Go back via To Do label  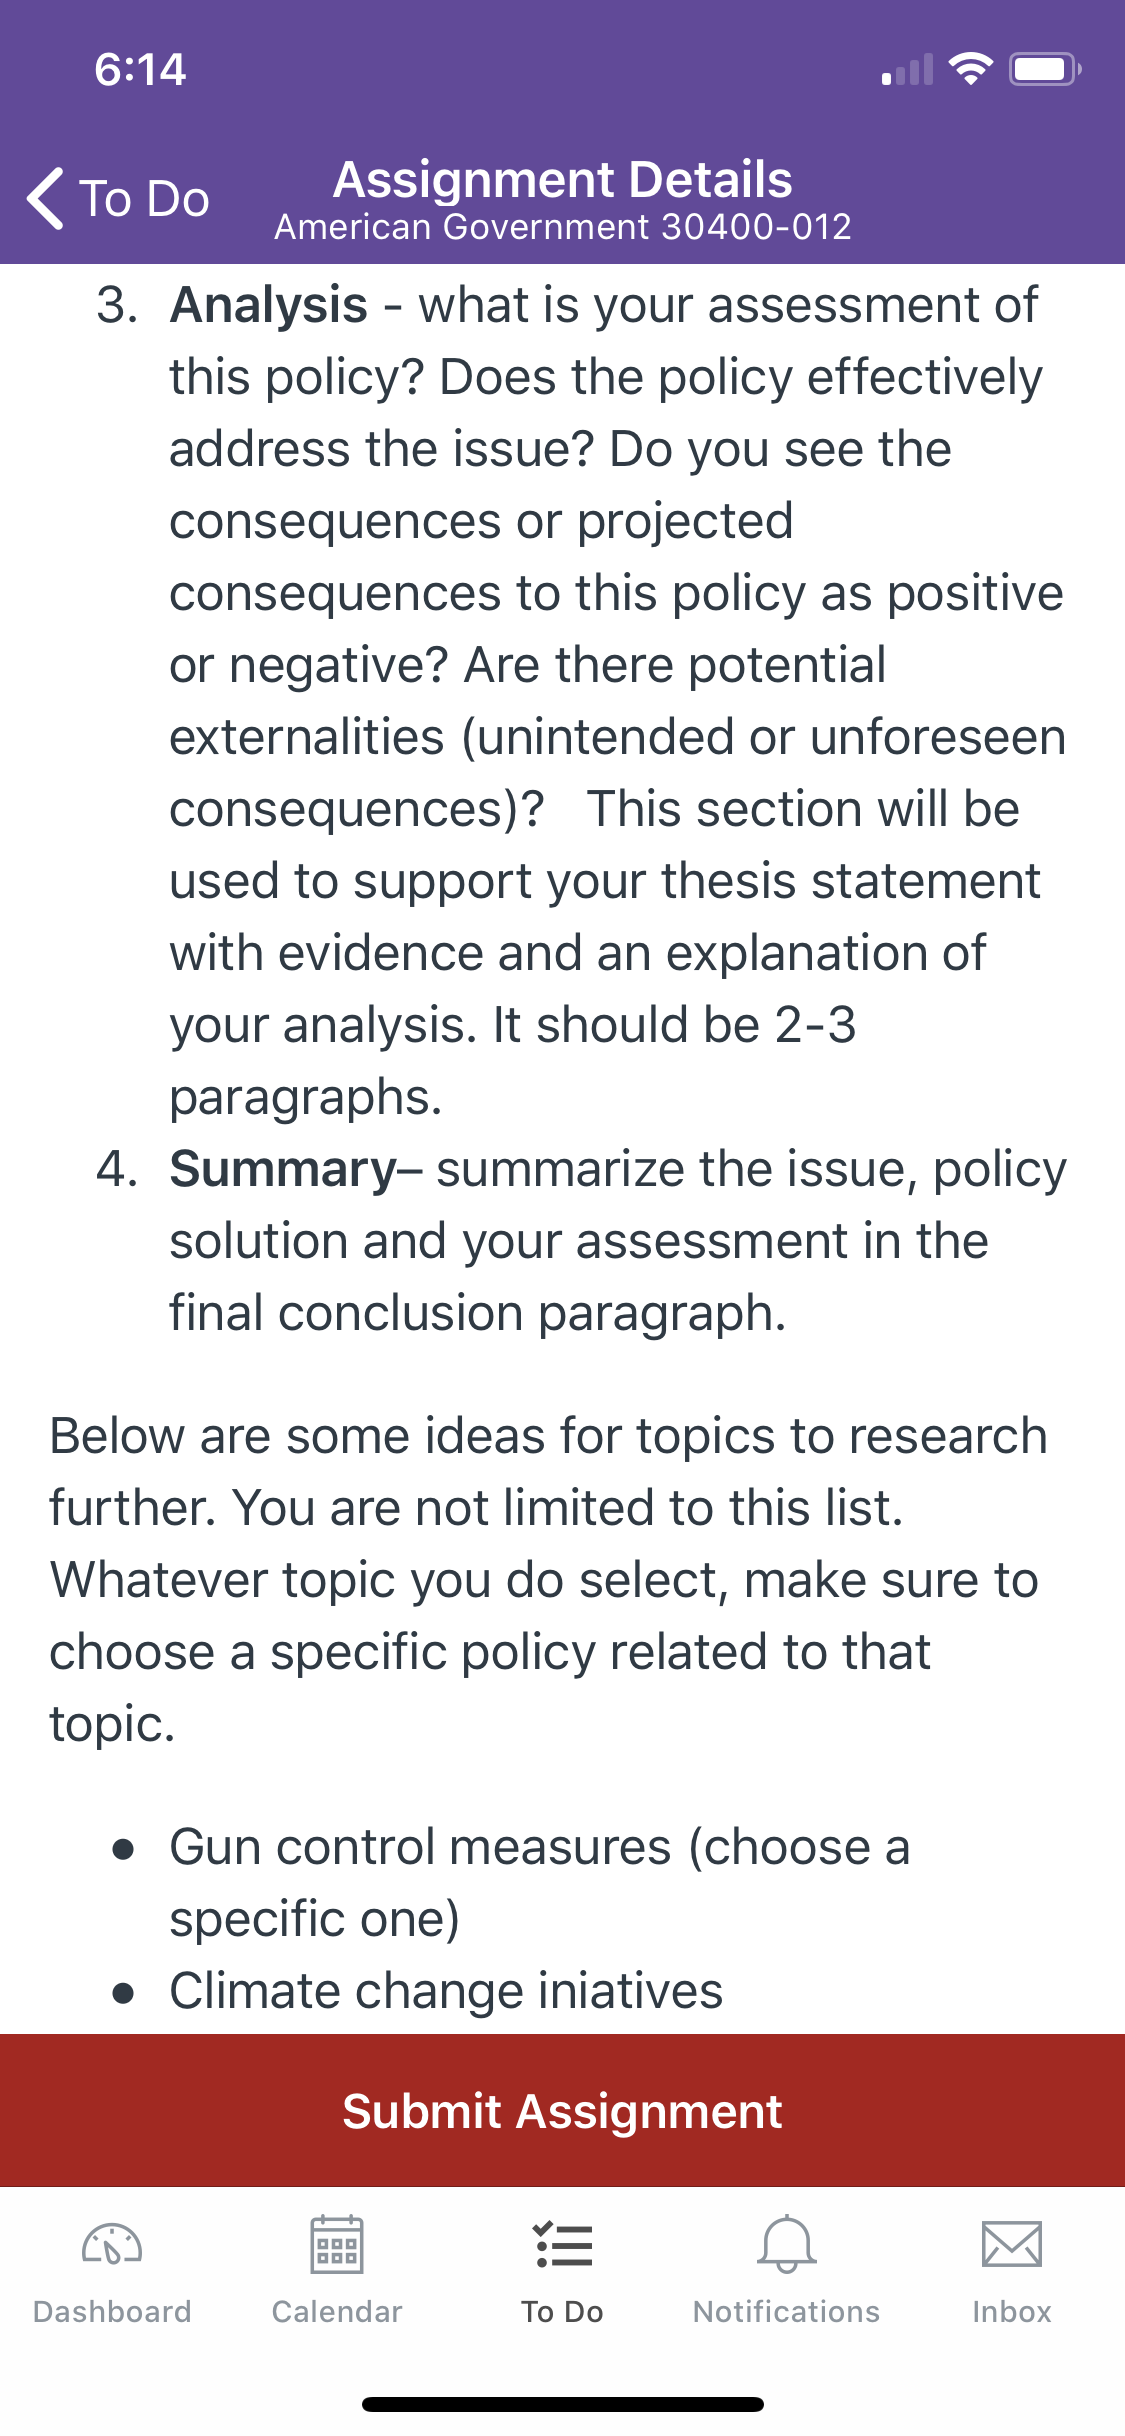[x=145, y=198]
